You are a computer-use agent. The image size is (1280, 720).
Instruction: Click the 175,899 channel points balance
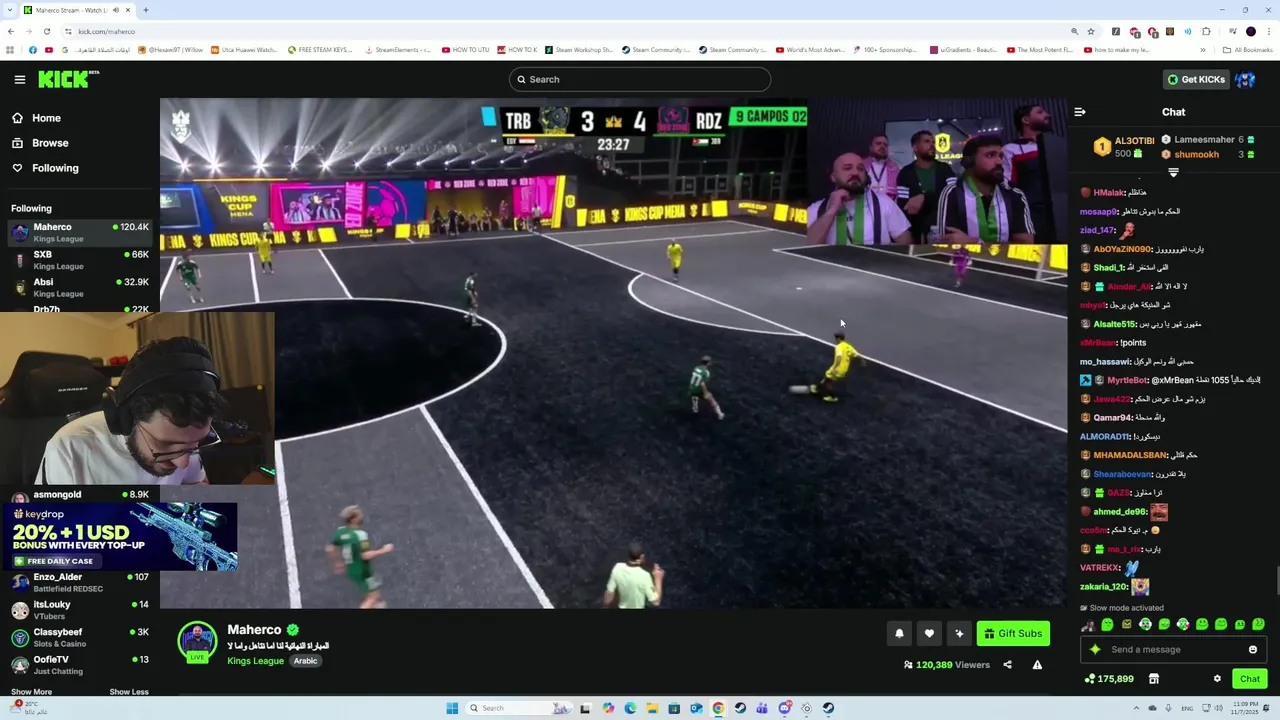1110,679
